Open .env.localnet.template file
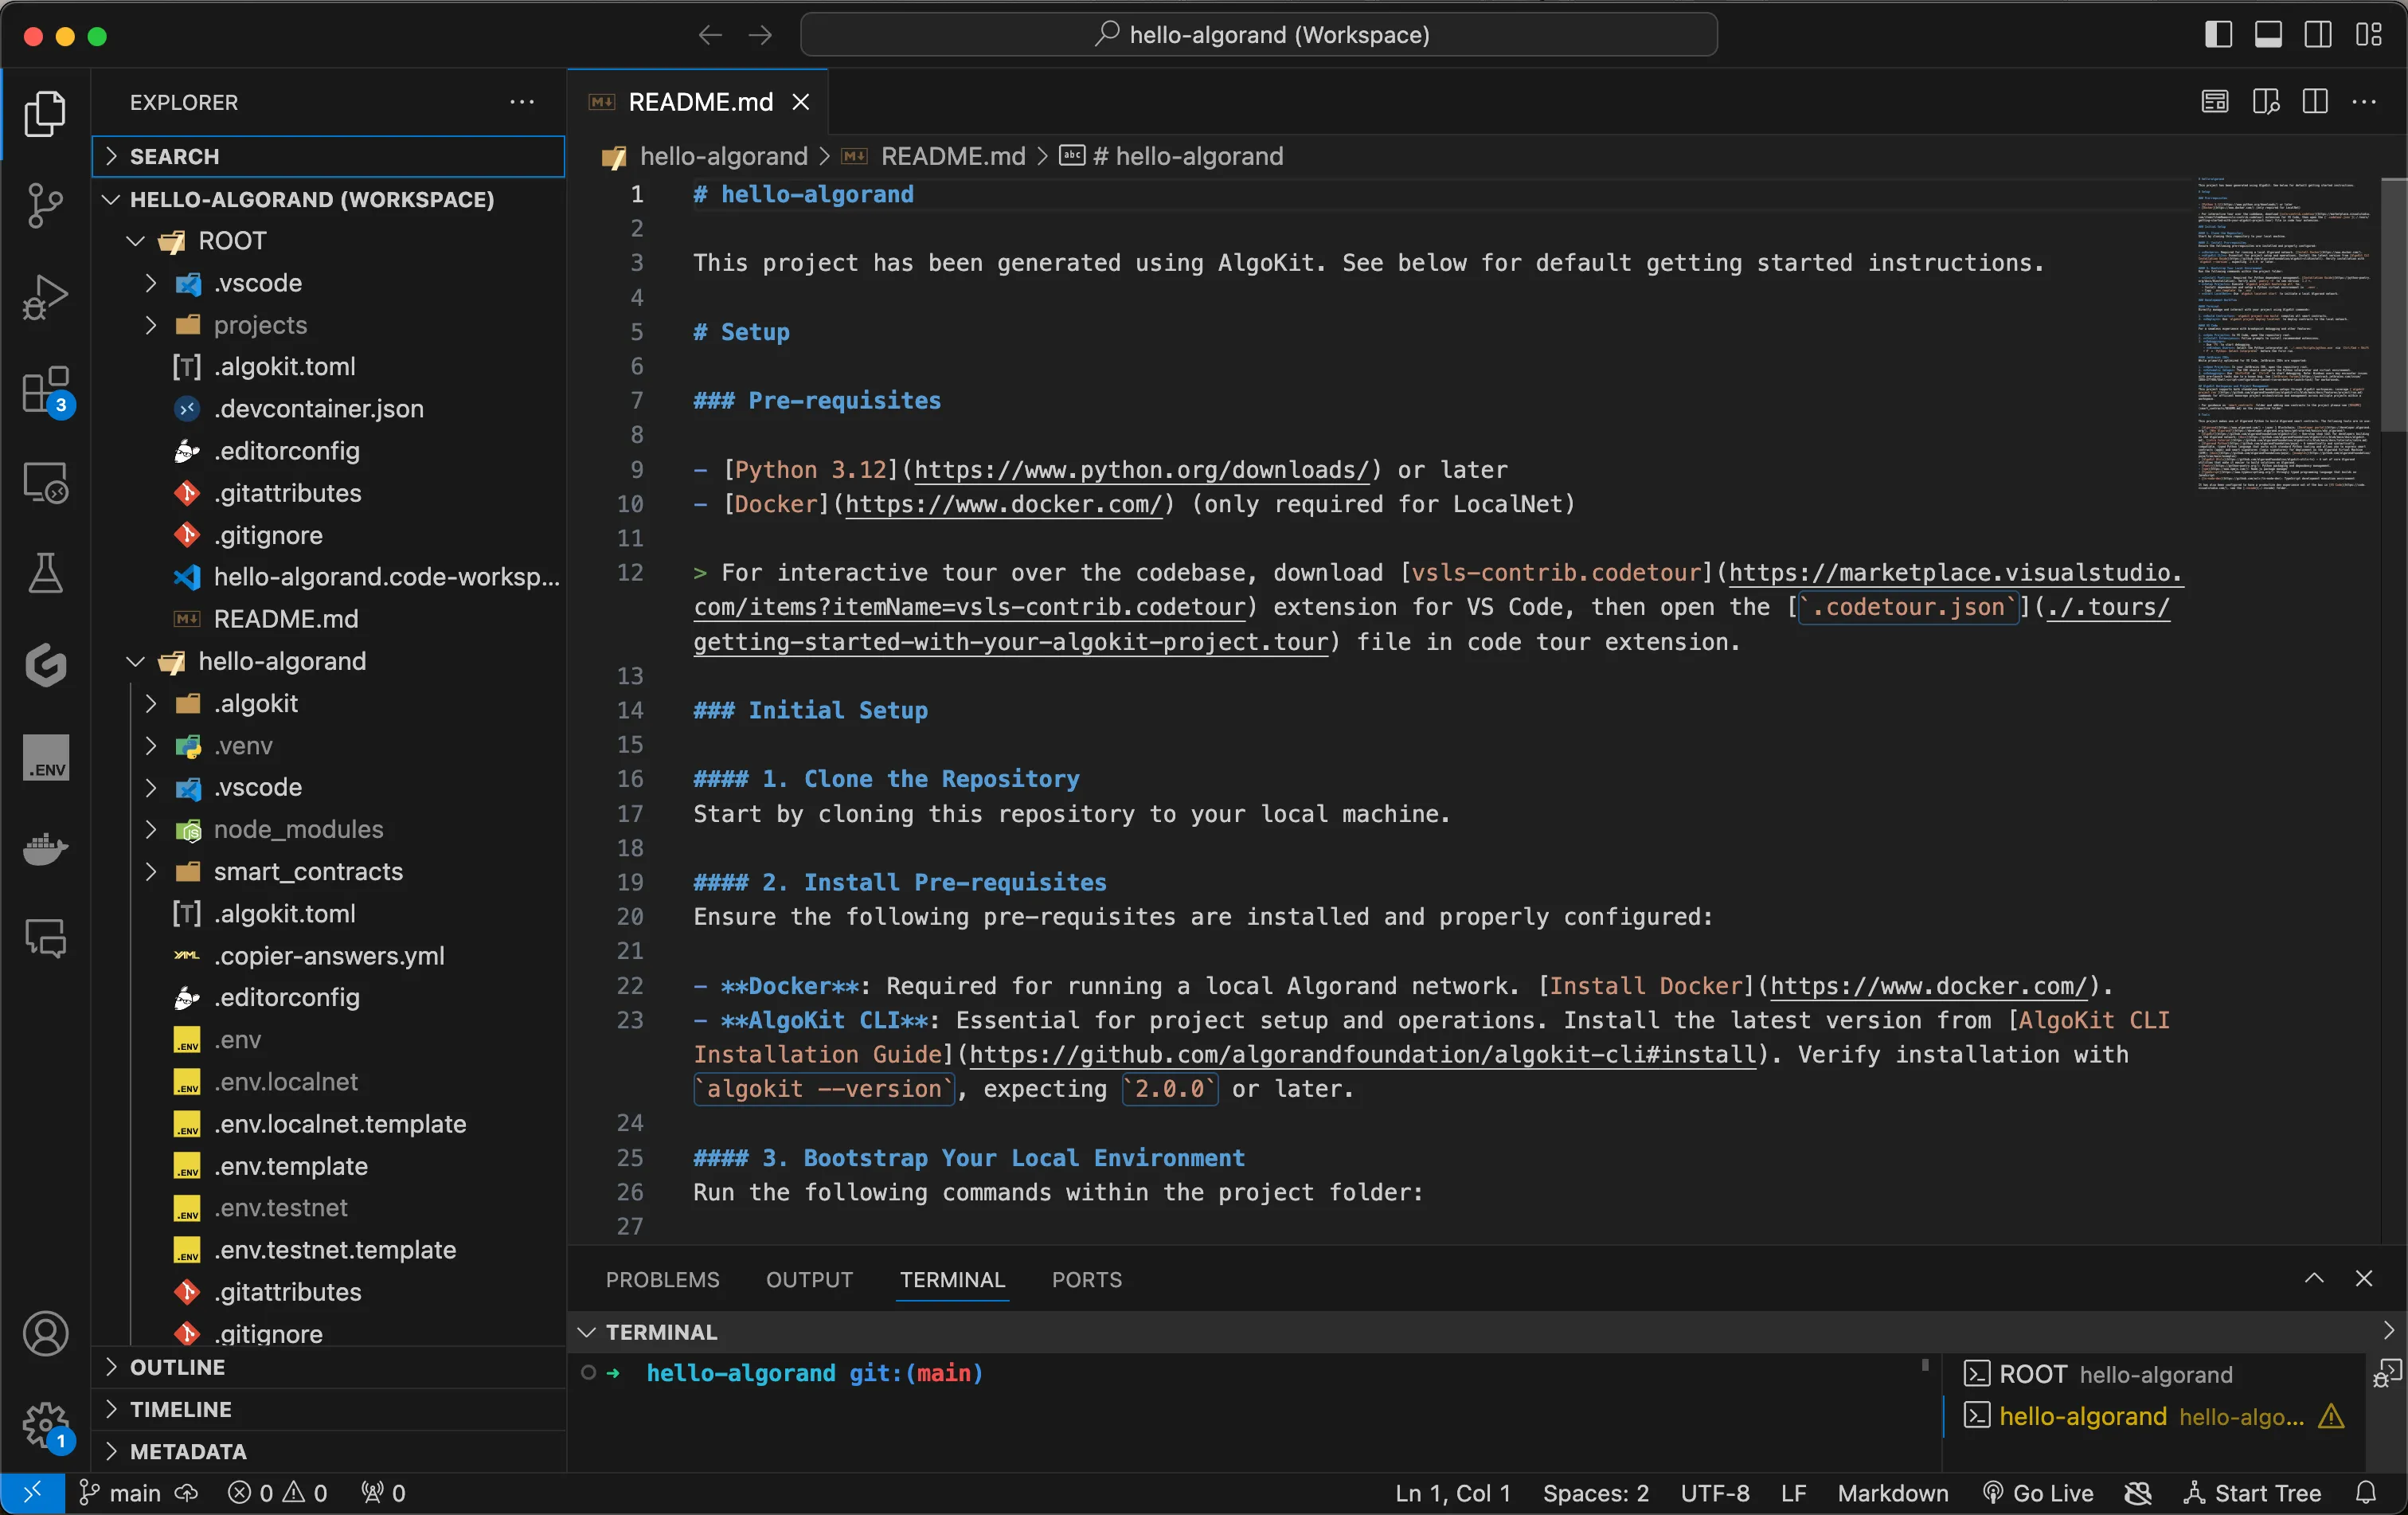Screen dimensions: 2408x1515 pos(328,1123)
